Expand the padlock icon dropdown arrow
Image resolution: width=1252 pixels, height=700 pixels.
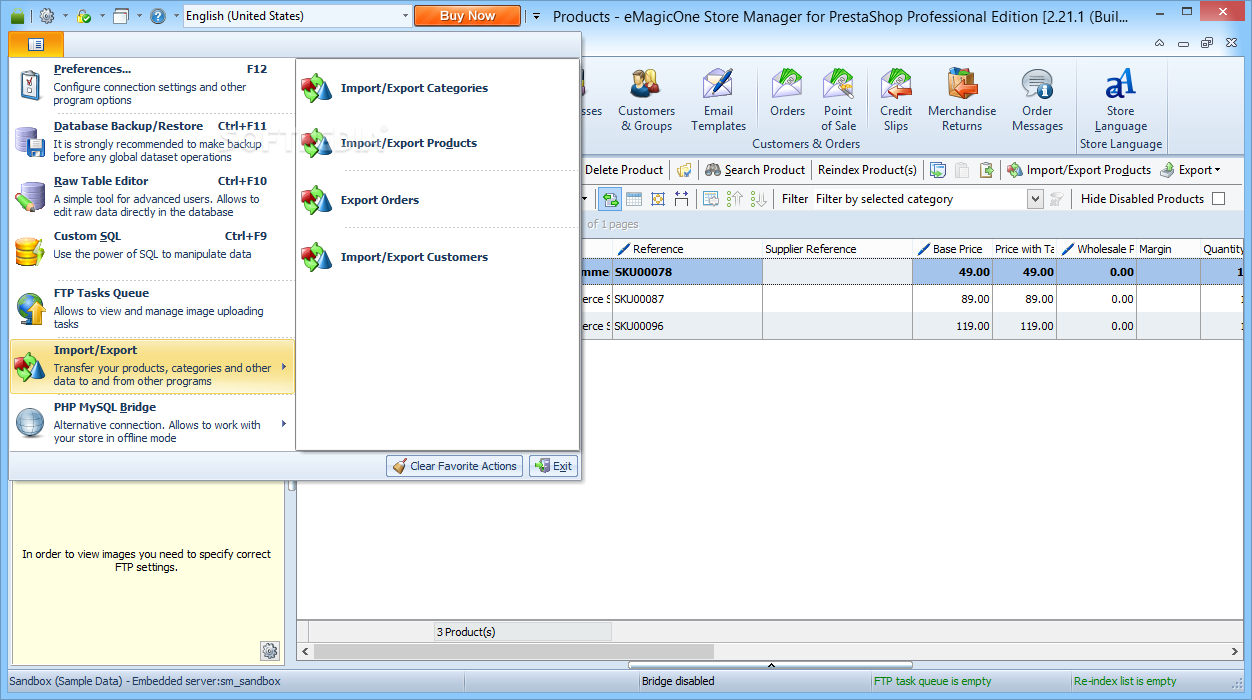[103, 16]
